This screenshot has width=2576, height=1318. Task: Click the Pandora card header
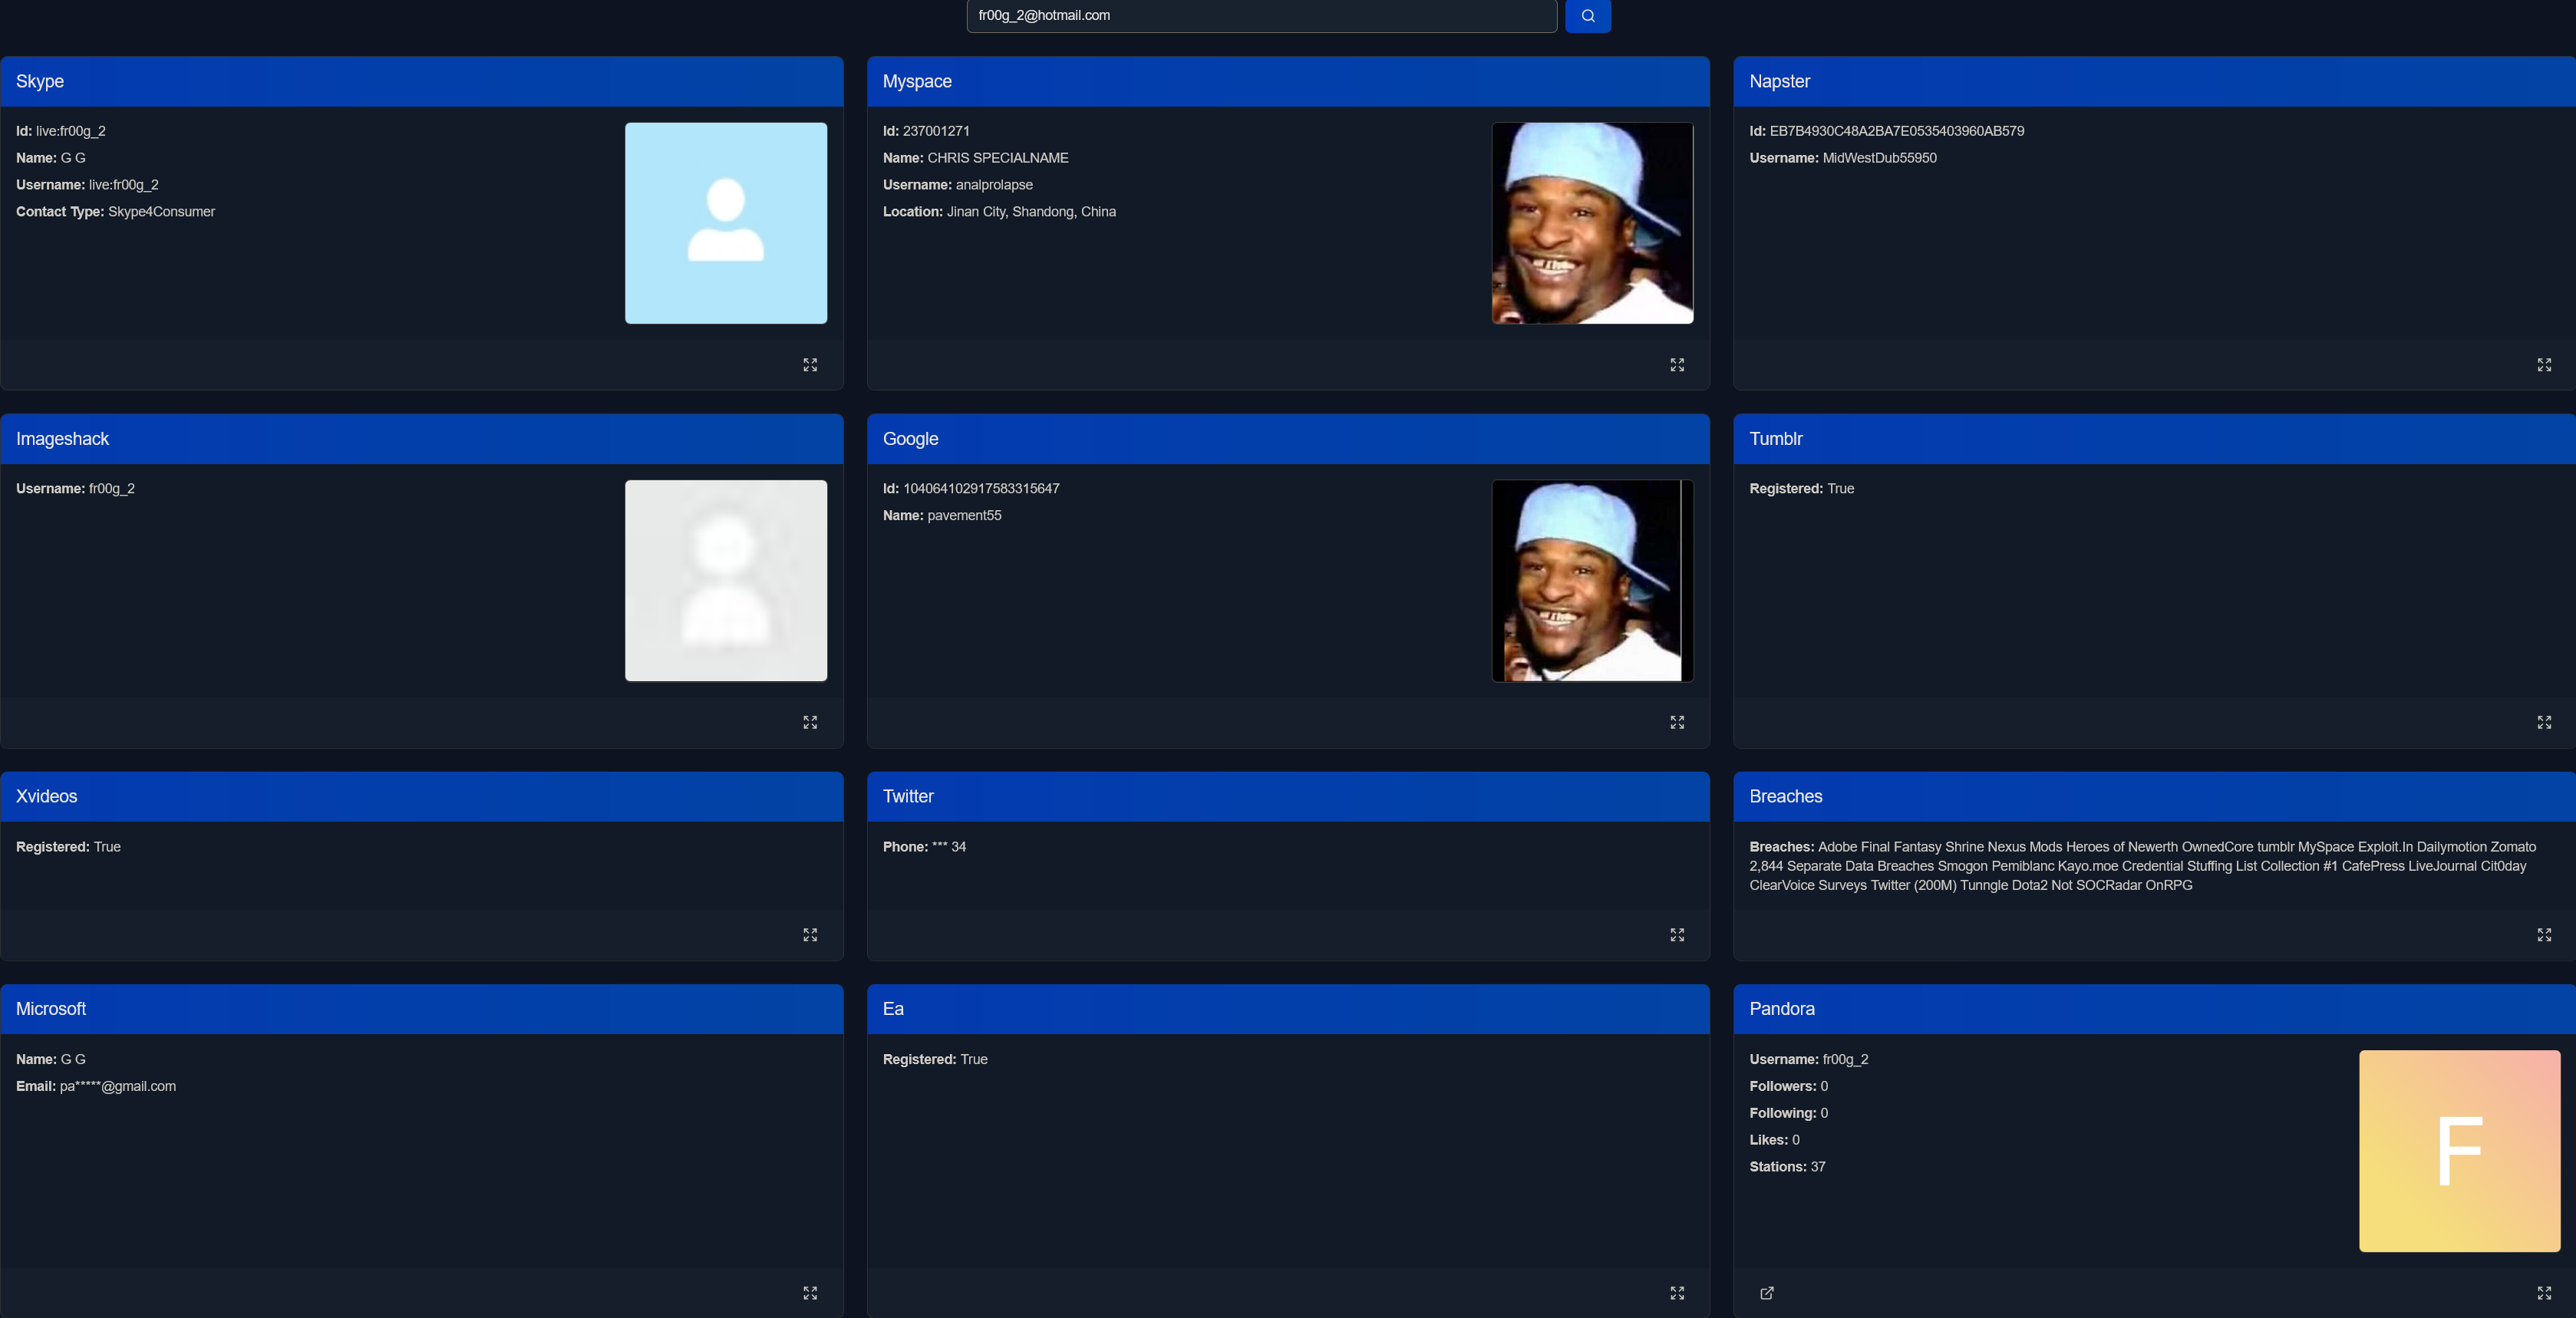click(2154, 1009)
